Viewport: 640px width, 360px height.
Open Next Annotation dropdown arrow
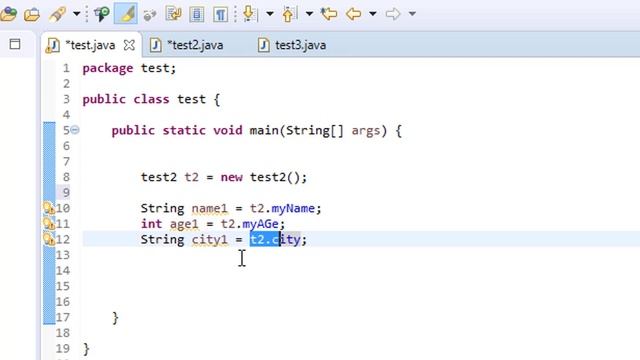[x=270, y=14]
